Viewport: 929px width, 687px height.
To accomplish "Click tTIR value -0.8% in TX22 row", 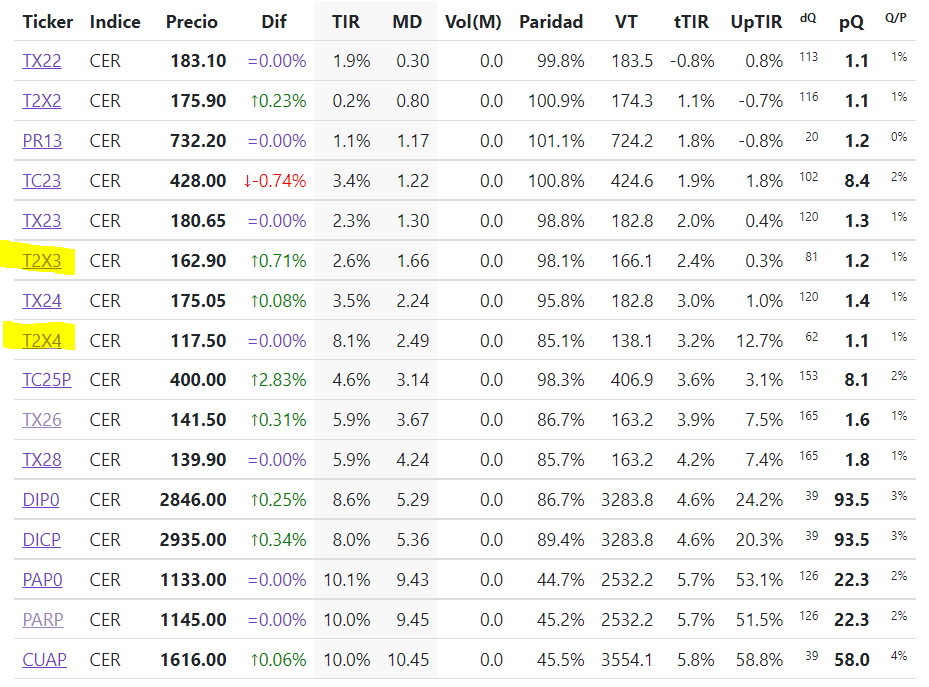I will point(692,61).
